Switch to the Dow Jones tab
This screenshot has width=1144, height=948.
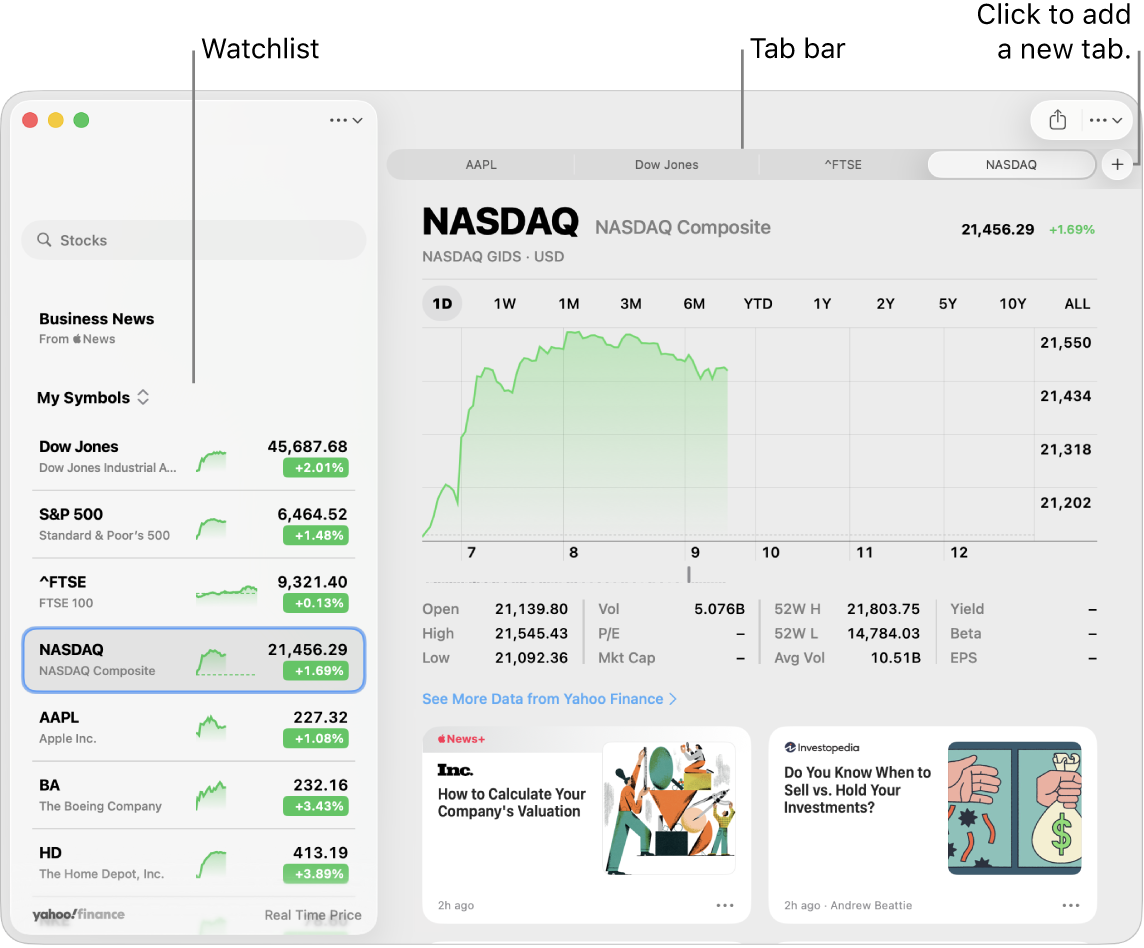tap(666, 164)
